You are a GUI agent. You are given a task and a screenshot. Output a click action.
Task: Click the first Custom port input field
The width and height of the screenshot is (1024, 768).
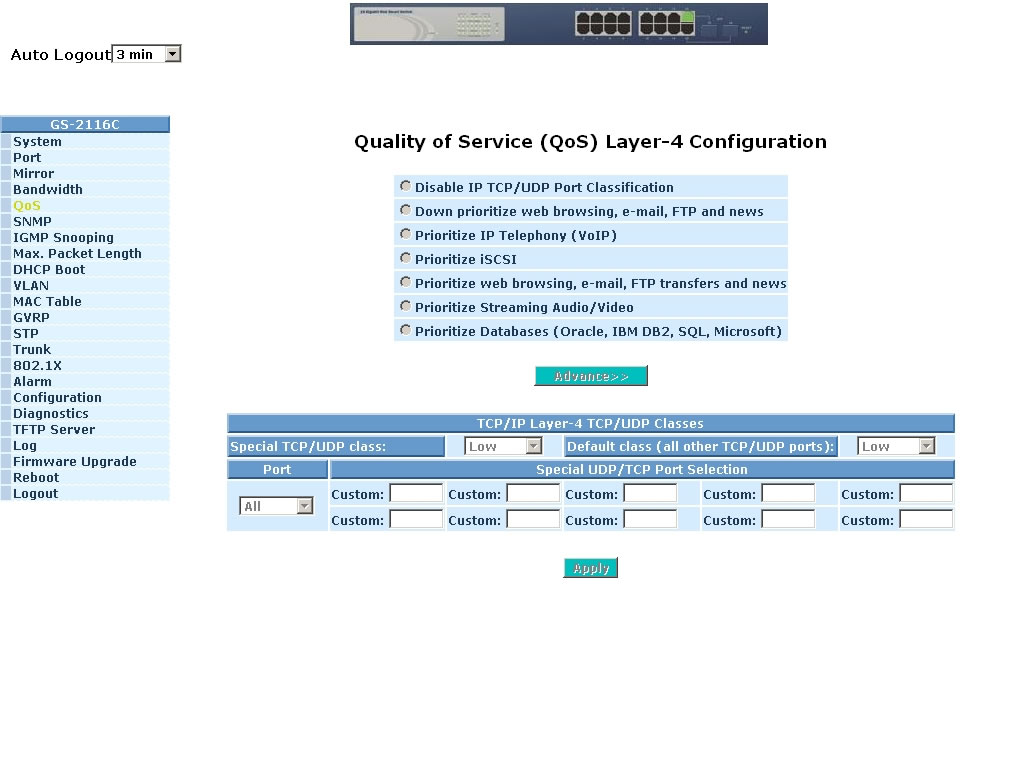415,493
